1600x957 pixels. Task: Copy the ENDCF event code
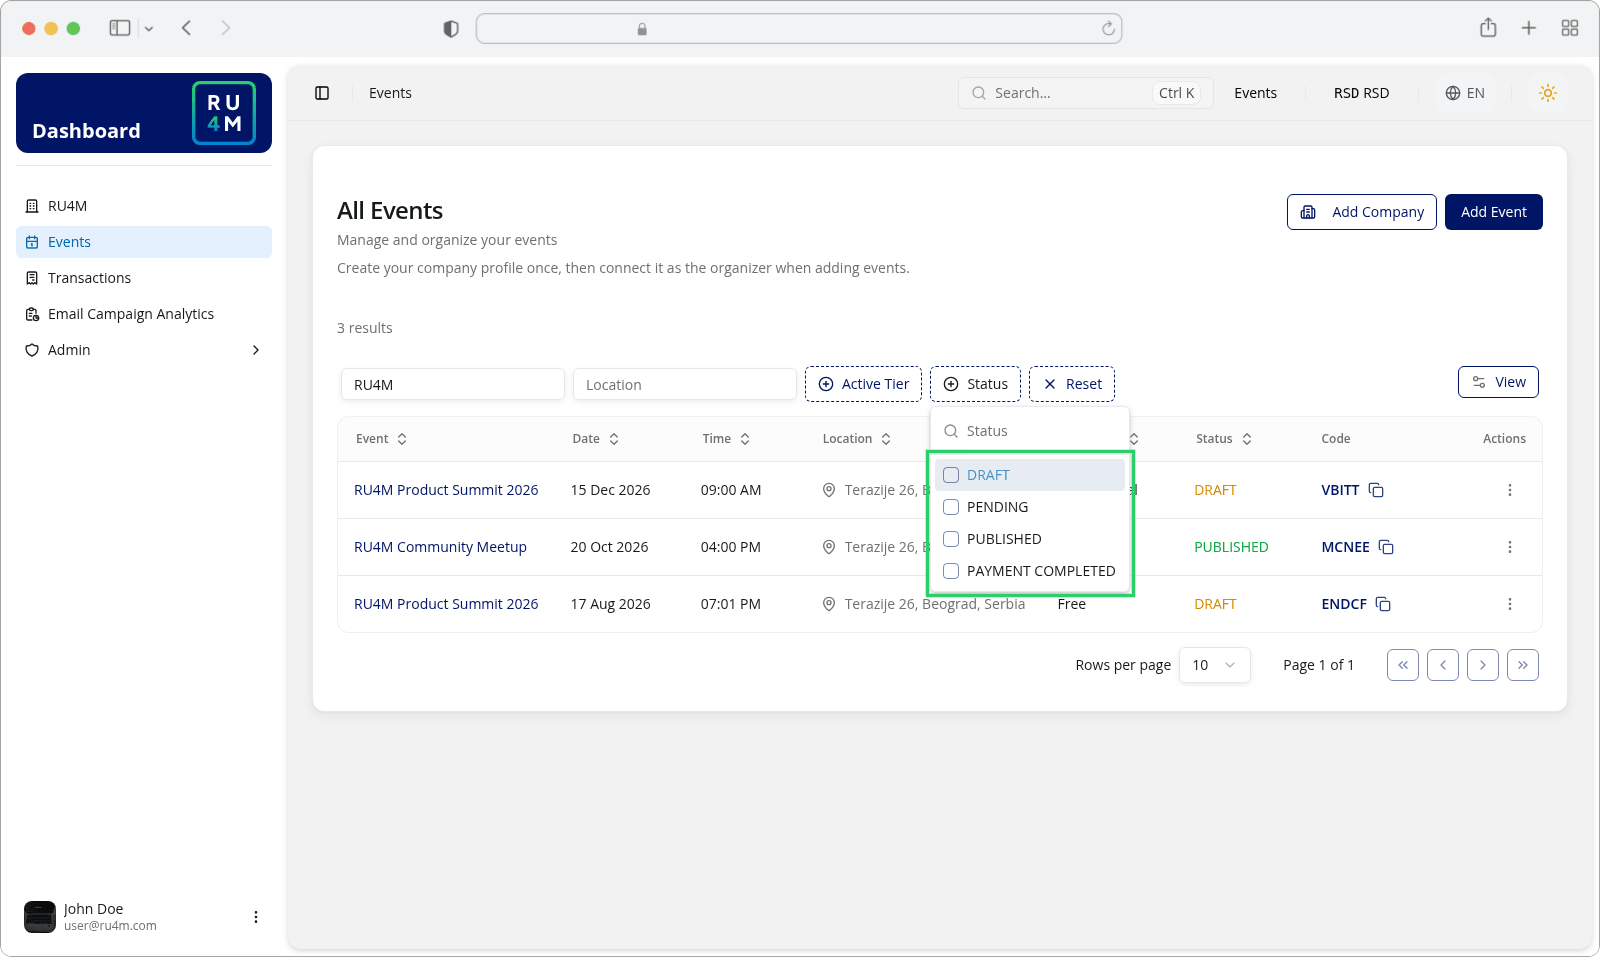click(1383, 604)
